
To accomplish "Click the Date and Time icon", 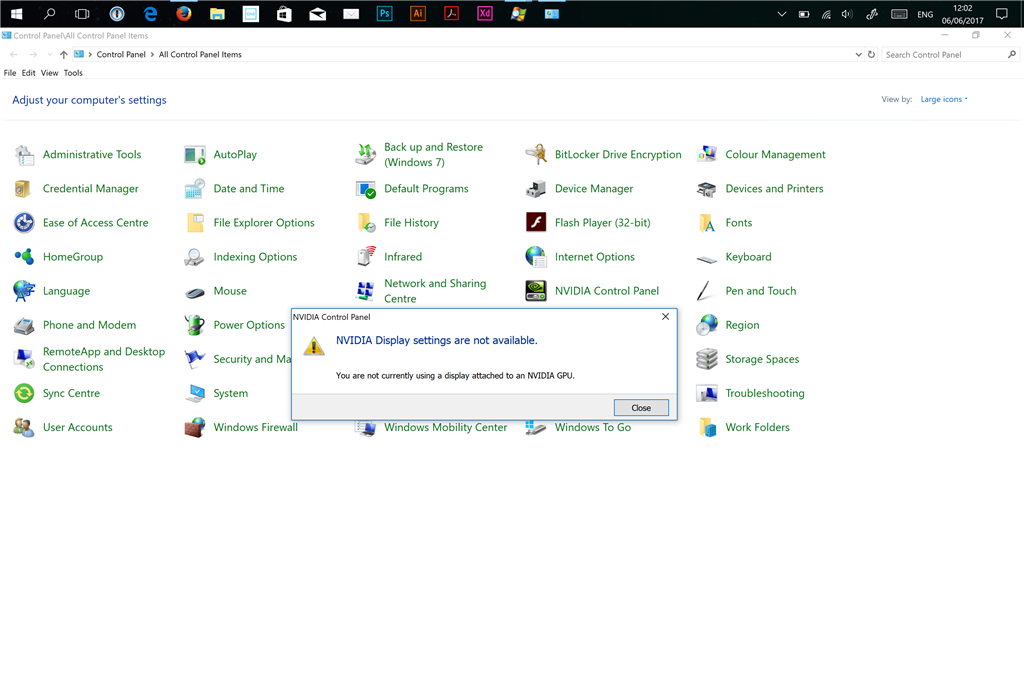I will coord(195,189).
